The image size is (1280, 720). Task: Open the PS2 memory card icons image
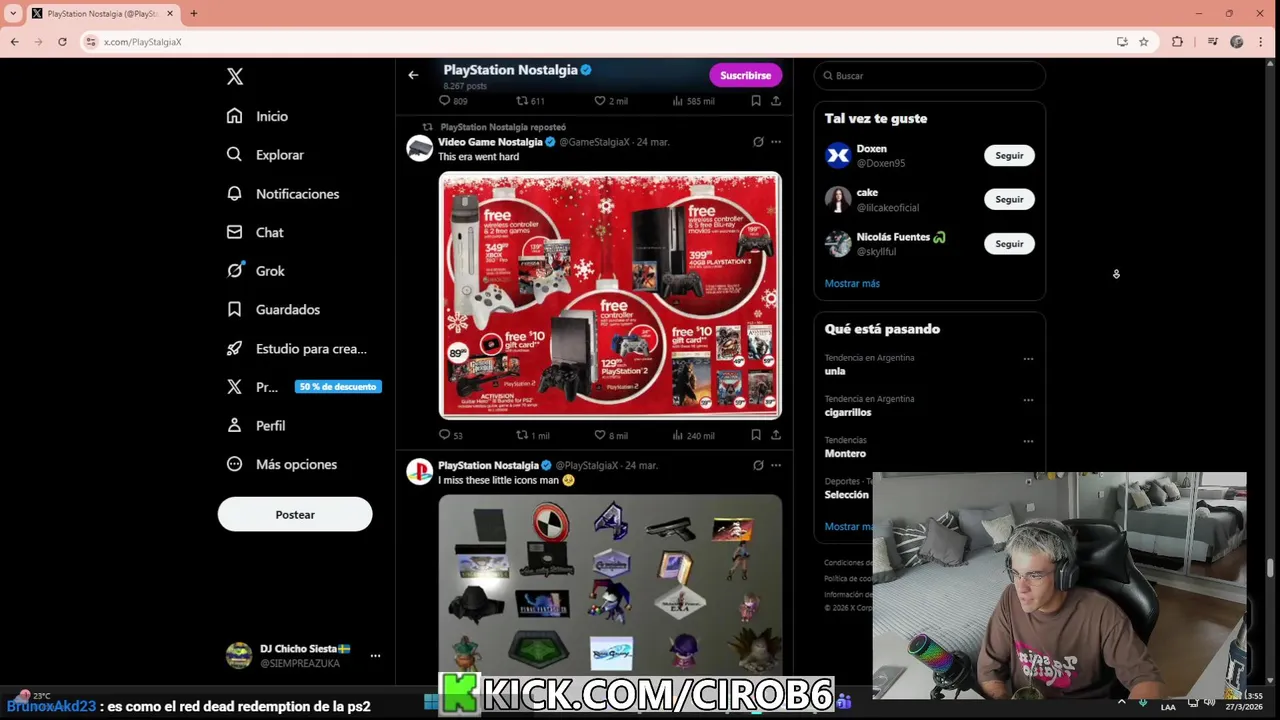click(x=610, y=585)
